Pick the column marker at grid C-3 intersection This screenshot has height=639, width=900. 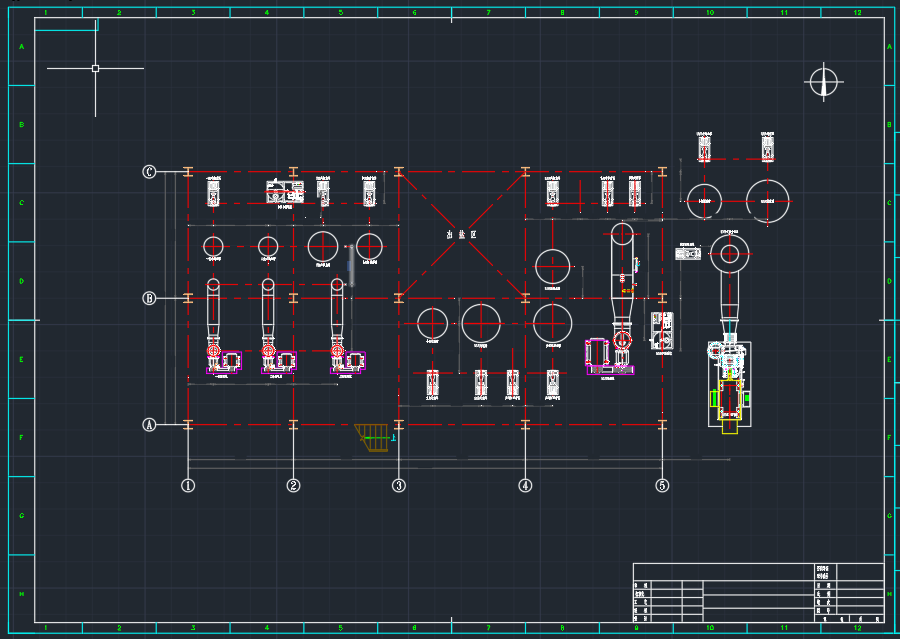[399, 172]
